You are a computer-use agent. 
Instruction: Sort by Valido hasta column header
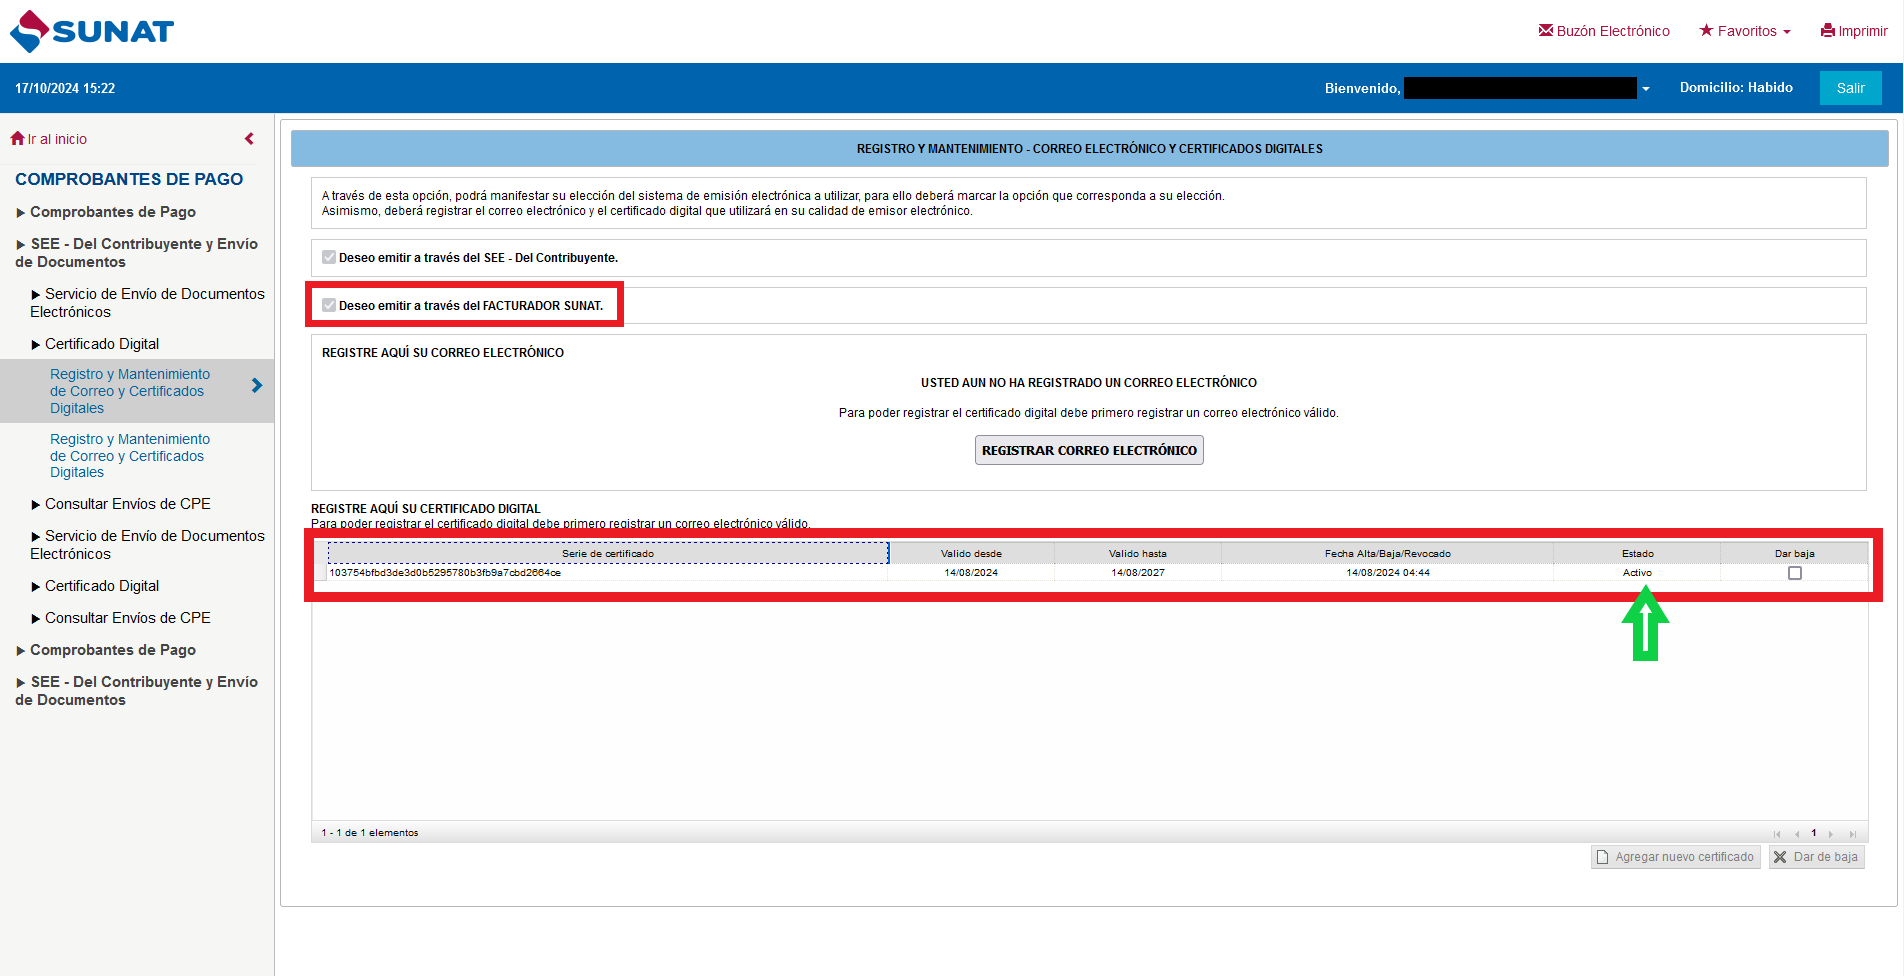[1138, 553]
